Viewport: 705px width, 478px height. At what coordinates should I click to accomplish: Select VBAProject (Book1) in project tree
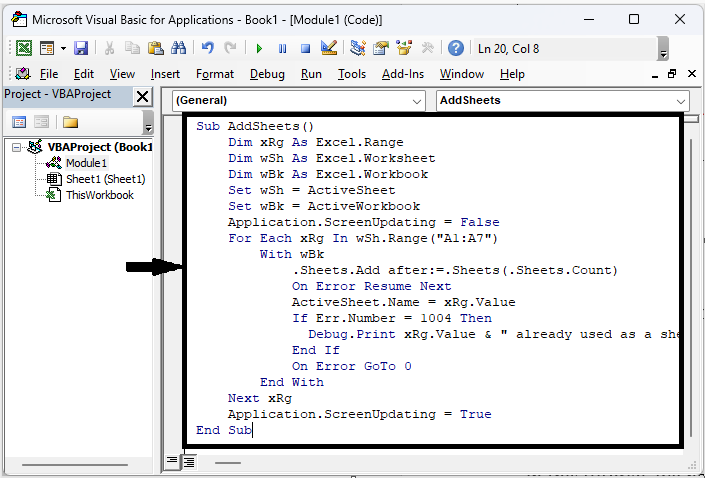pos(100,147)
